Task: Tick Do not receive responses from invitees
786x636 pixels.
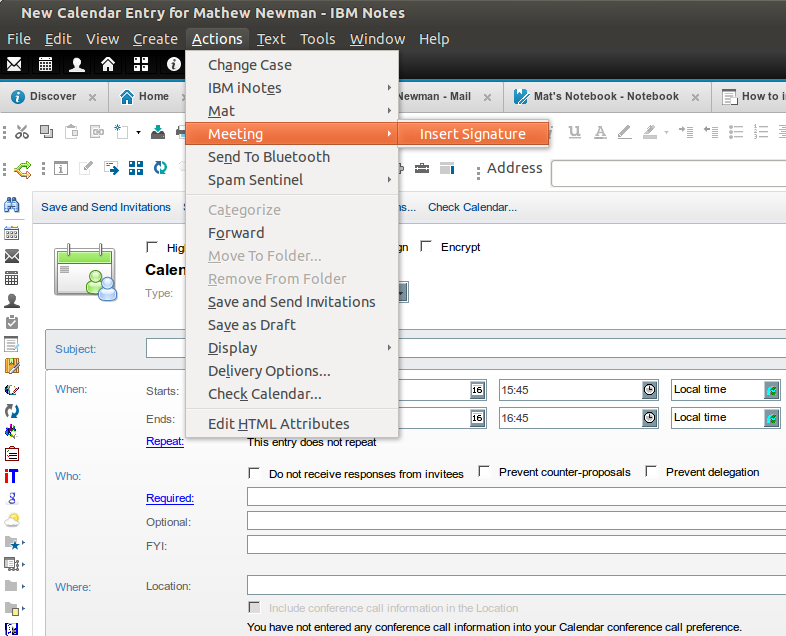Action: click(254, 473)
